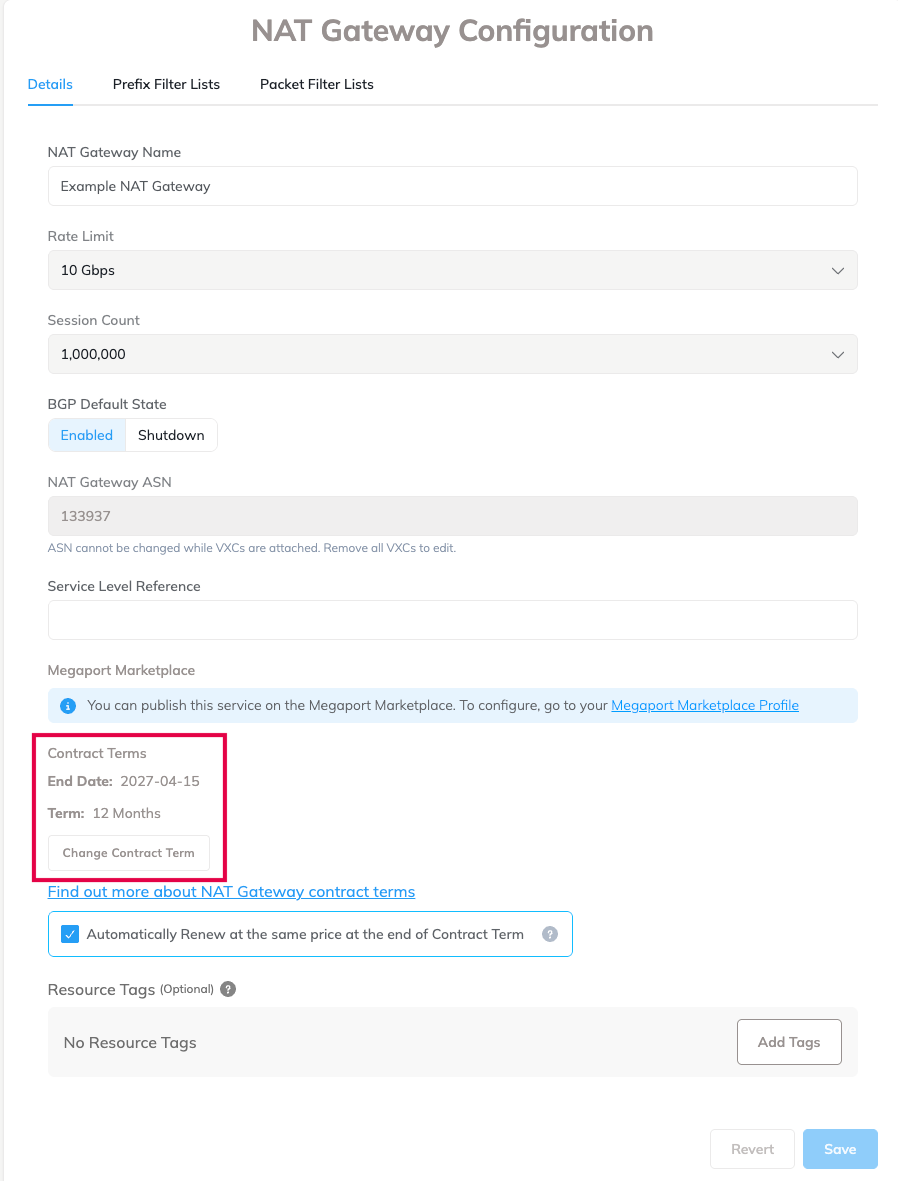Image resolution: width=898 pixels, height=1181 pixels.
Task: Switch to the Details tab
Action: [x=50, y=84]
